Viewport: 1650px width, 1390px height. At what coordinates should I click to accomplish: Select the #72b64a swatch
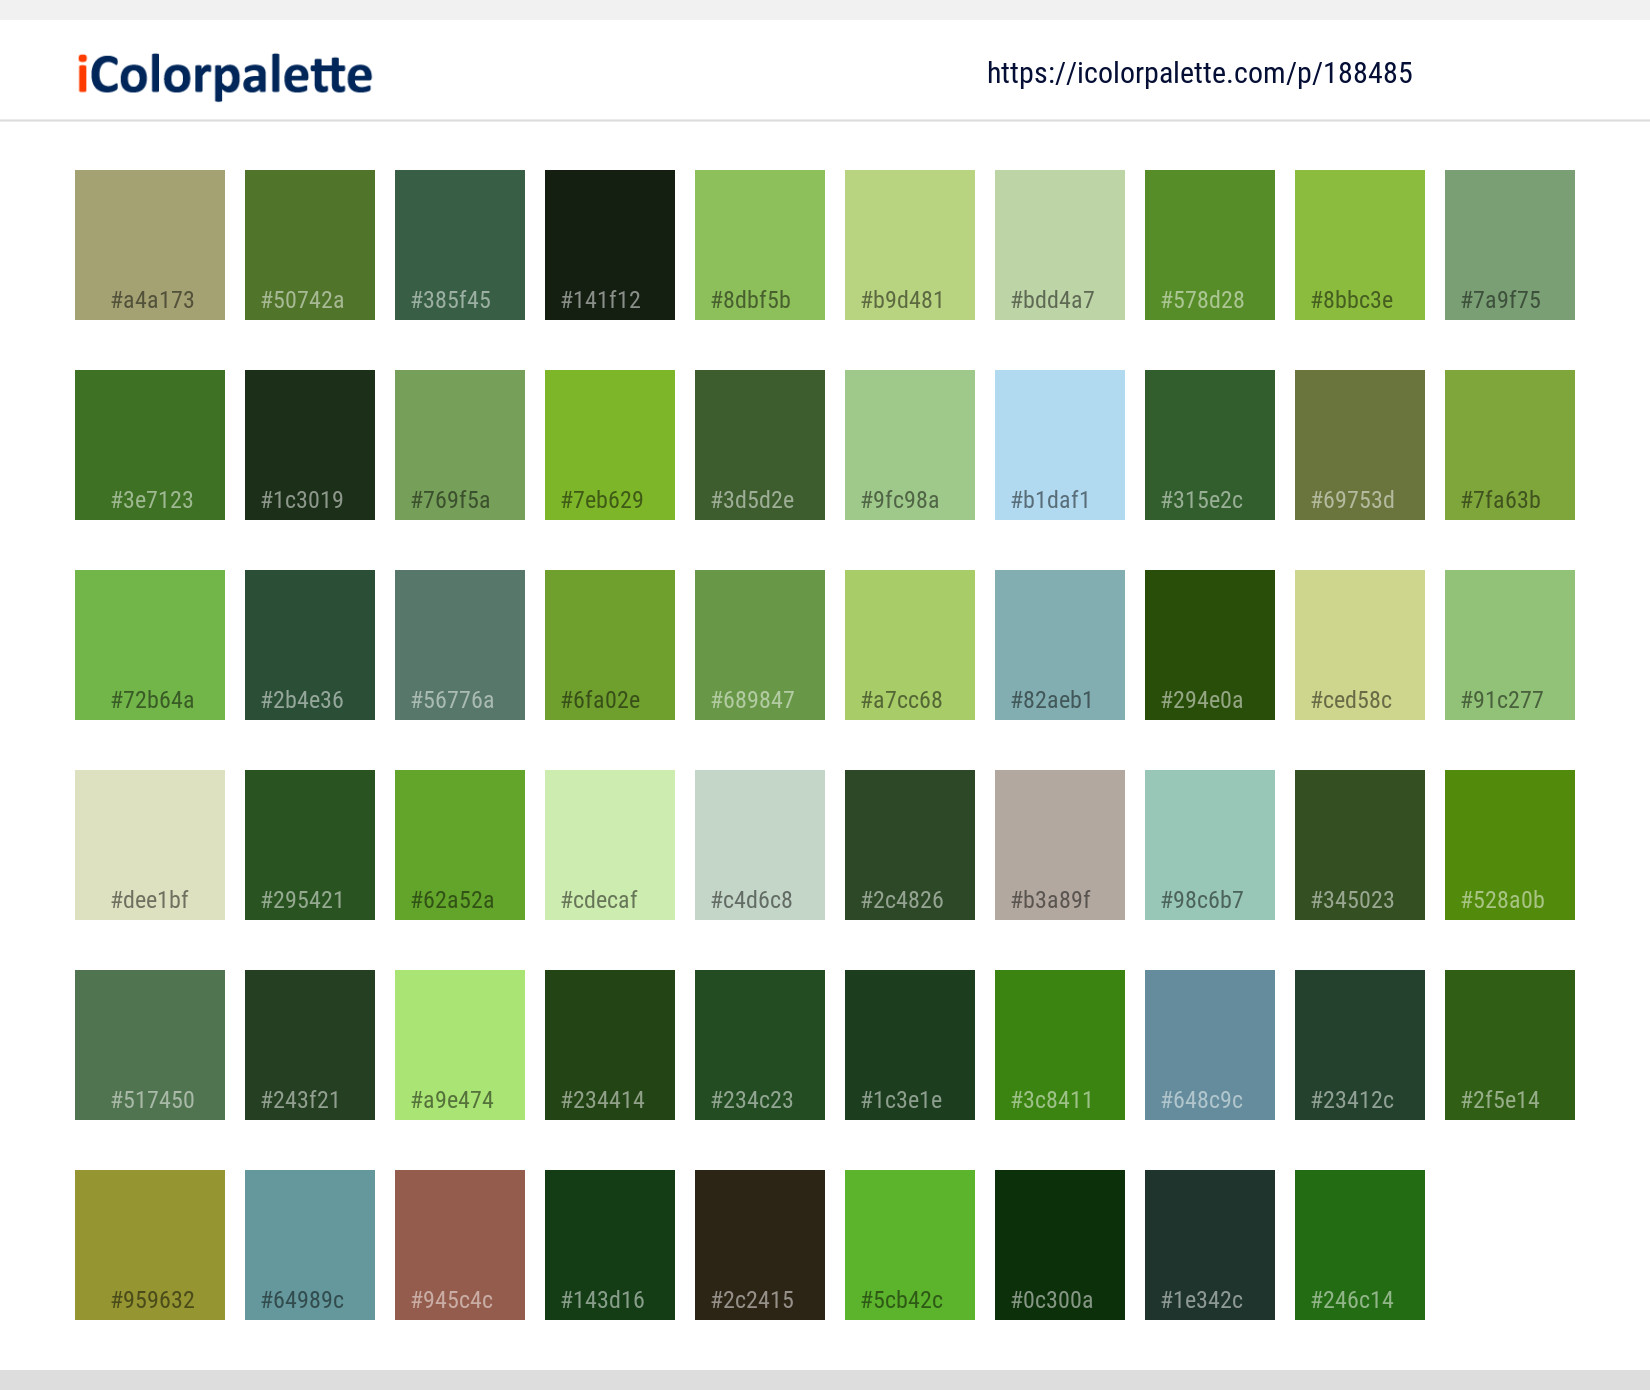point(150,645)
